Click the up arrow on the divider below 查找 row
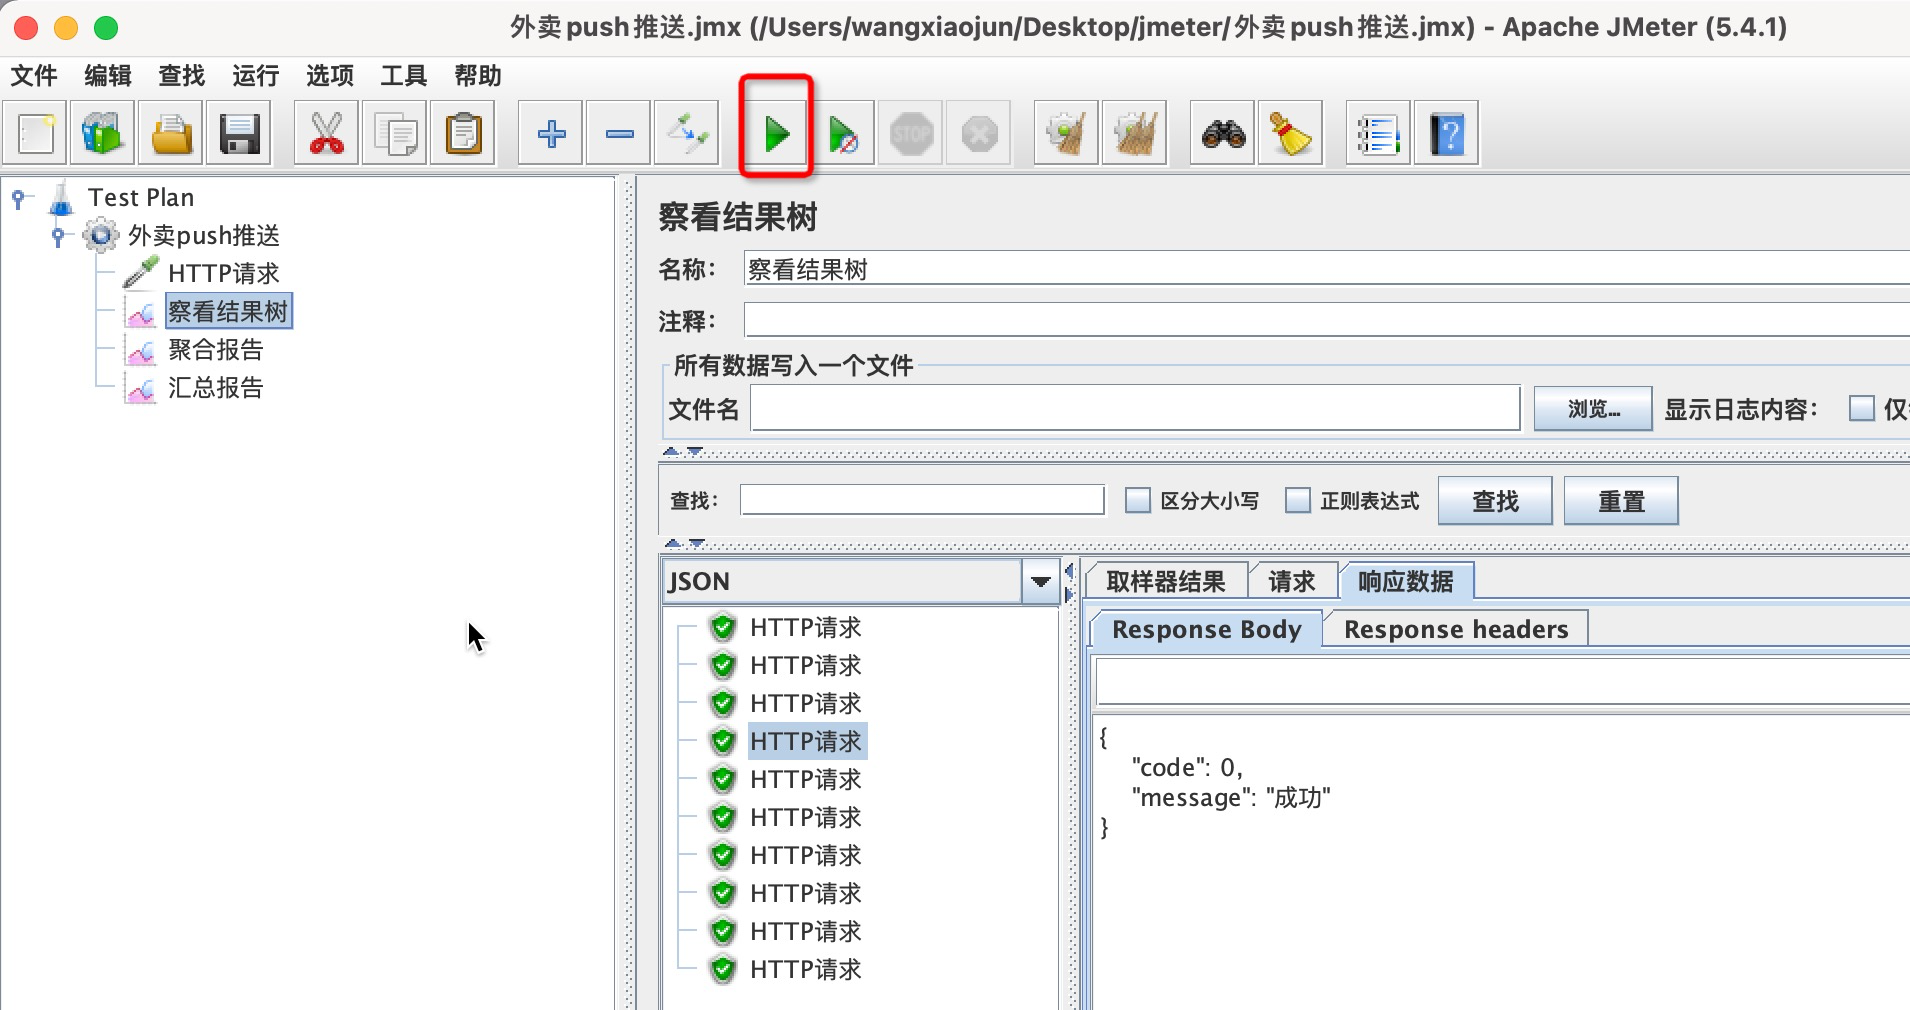The image size is (1910, 1010). click(673, 543)
